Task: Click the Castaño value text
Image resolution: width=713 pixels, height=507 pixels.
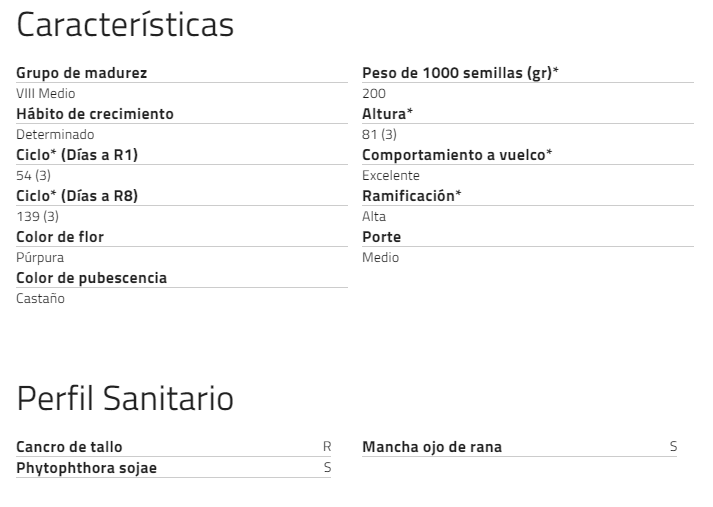Action: pos(40,298)
